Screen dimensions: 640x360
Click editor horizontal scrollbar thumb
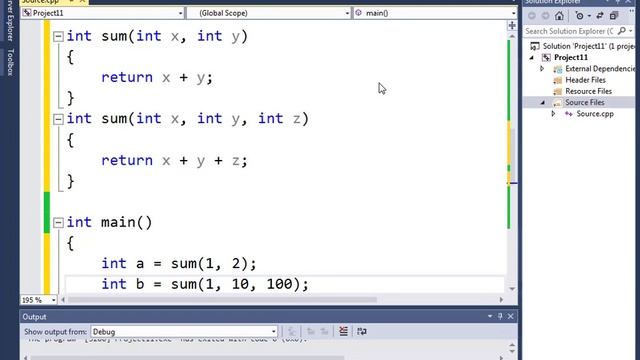coord(222,300)
